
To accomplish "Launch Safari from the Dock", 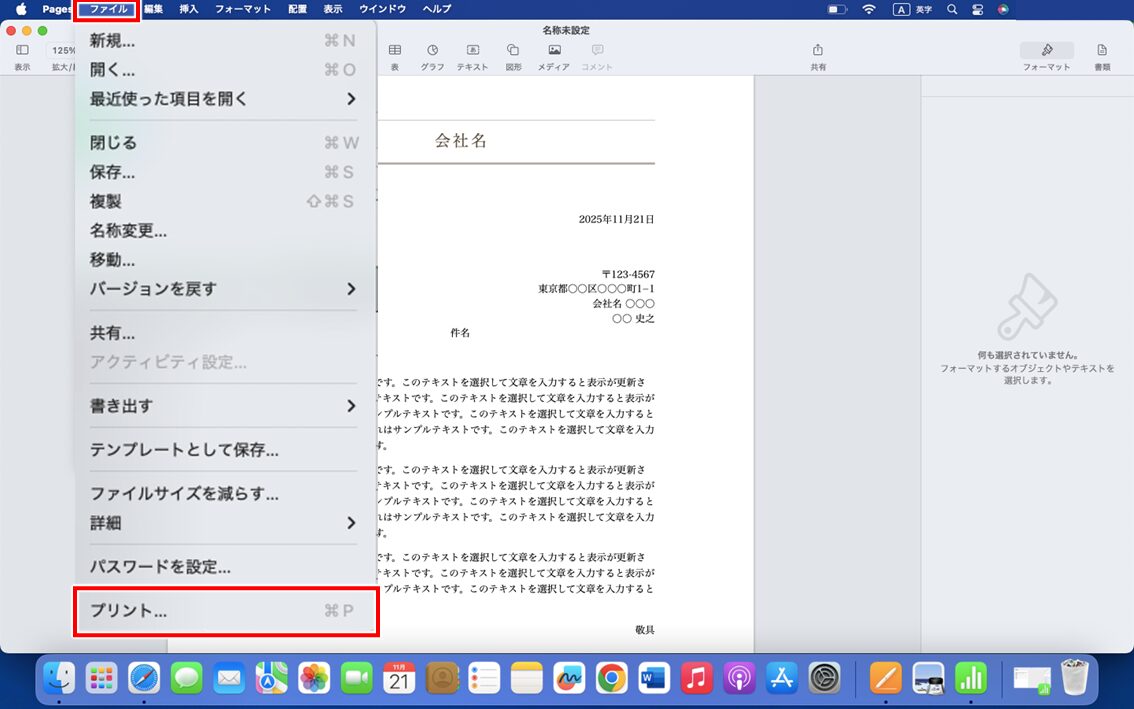I will [147, 677].
